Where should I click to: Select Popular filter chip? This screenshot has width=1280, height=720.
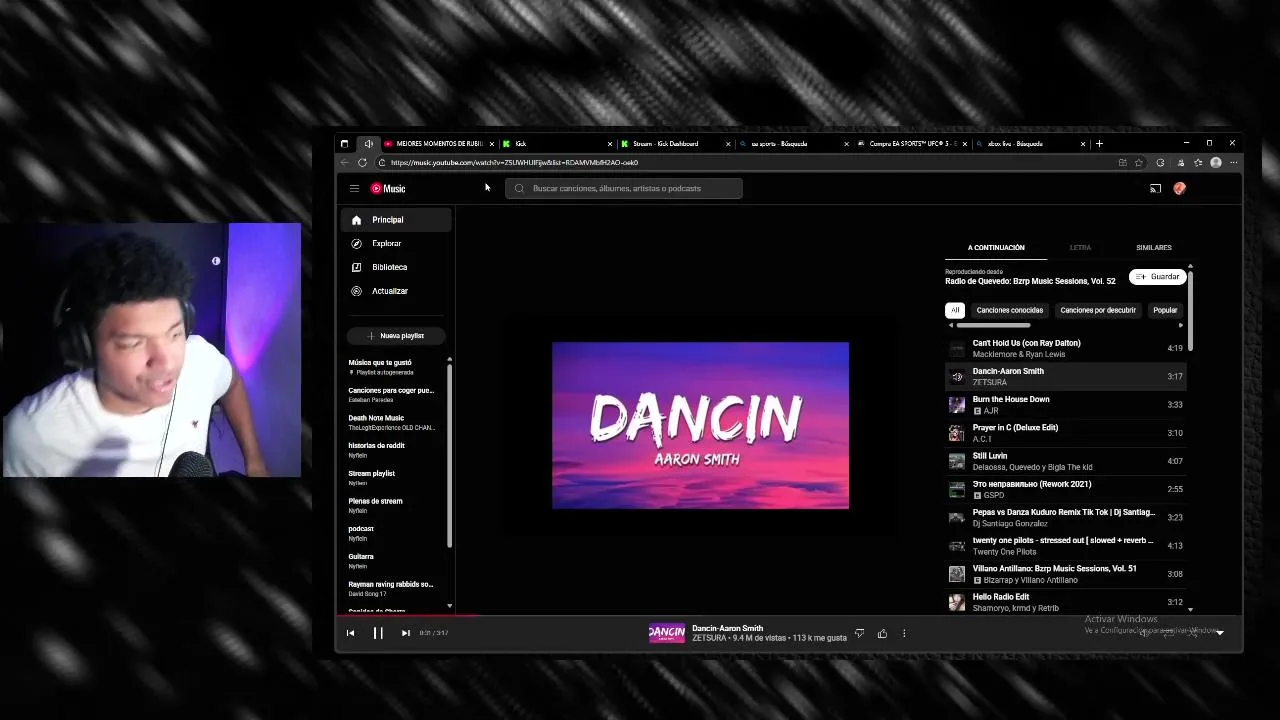[1165, 310]
